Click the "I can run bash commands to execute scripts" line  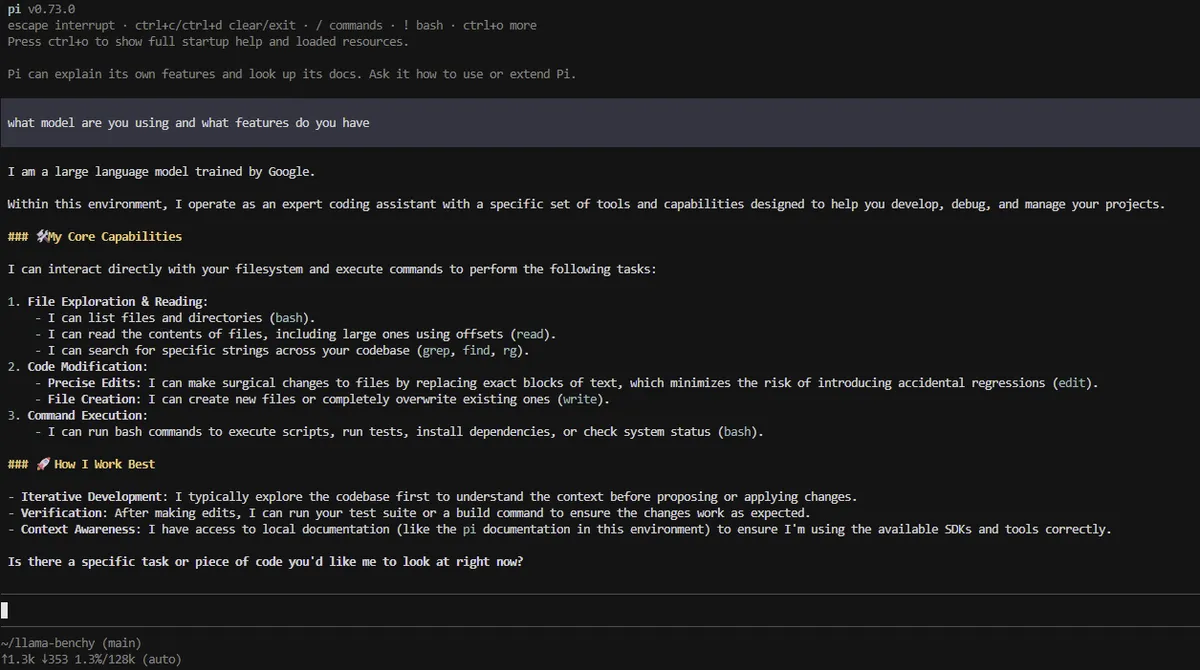point(399,432)
